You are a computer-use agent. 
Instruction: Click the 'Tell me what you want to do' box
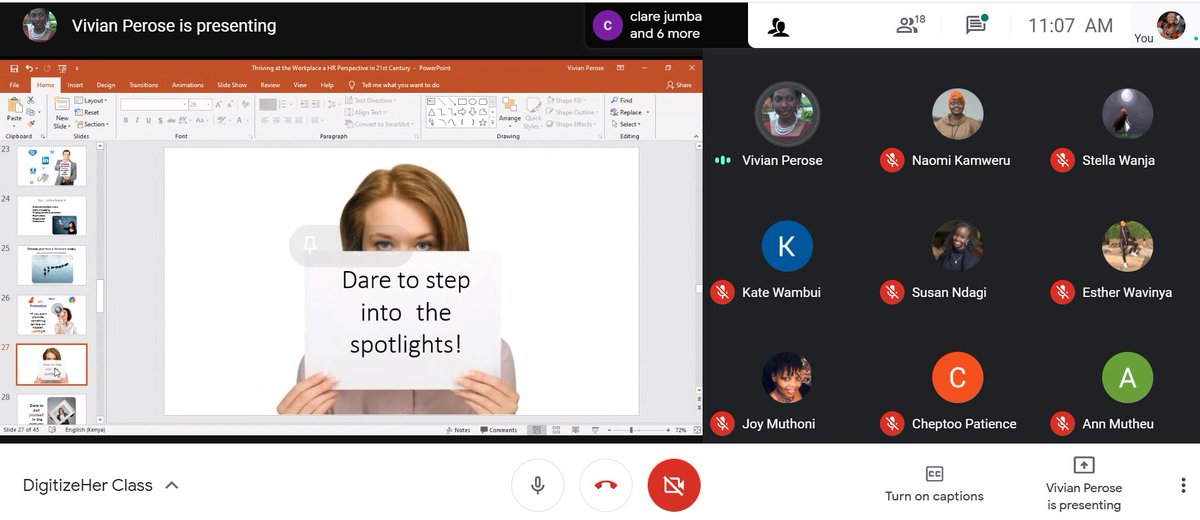[393, 85]
